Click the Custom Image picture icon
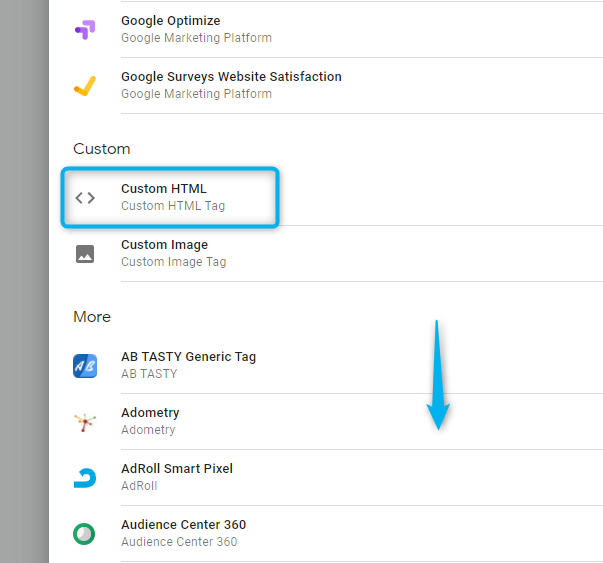Viewport: 603px width, 563px height. pyautogui.click(x=85, y=254)
